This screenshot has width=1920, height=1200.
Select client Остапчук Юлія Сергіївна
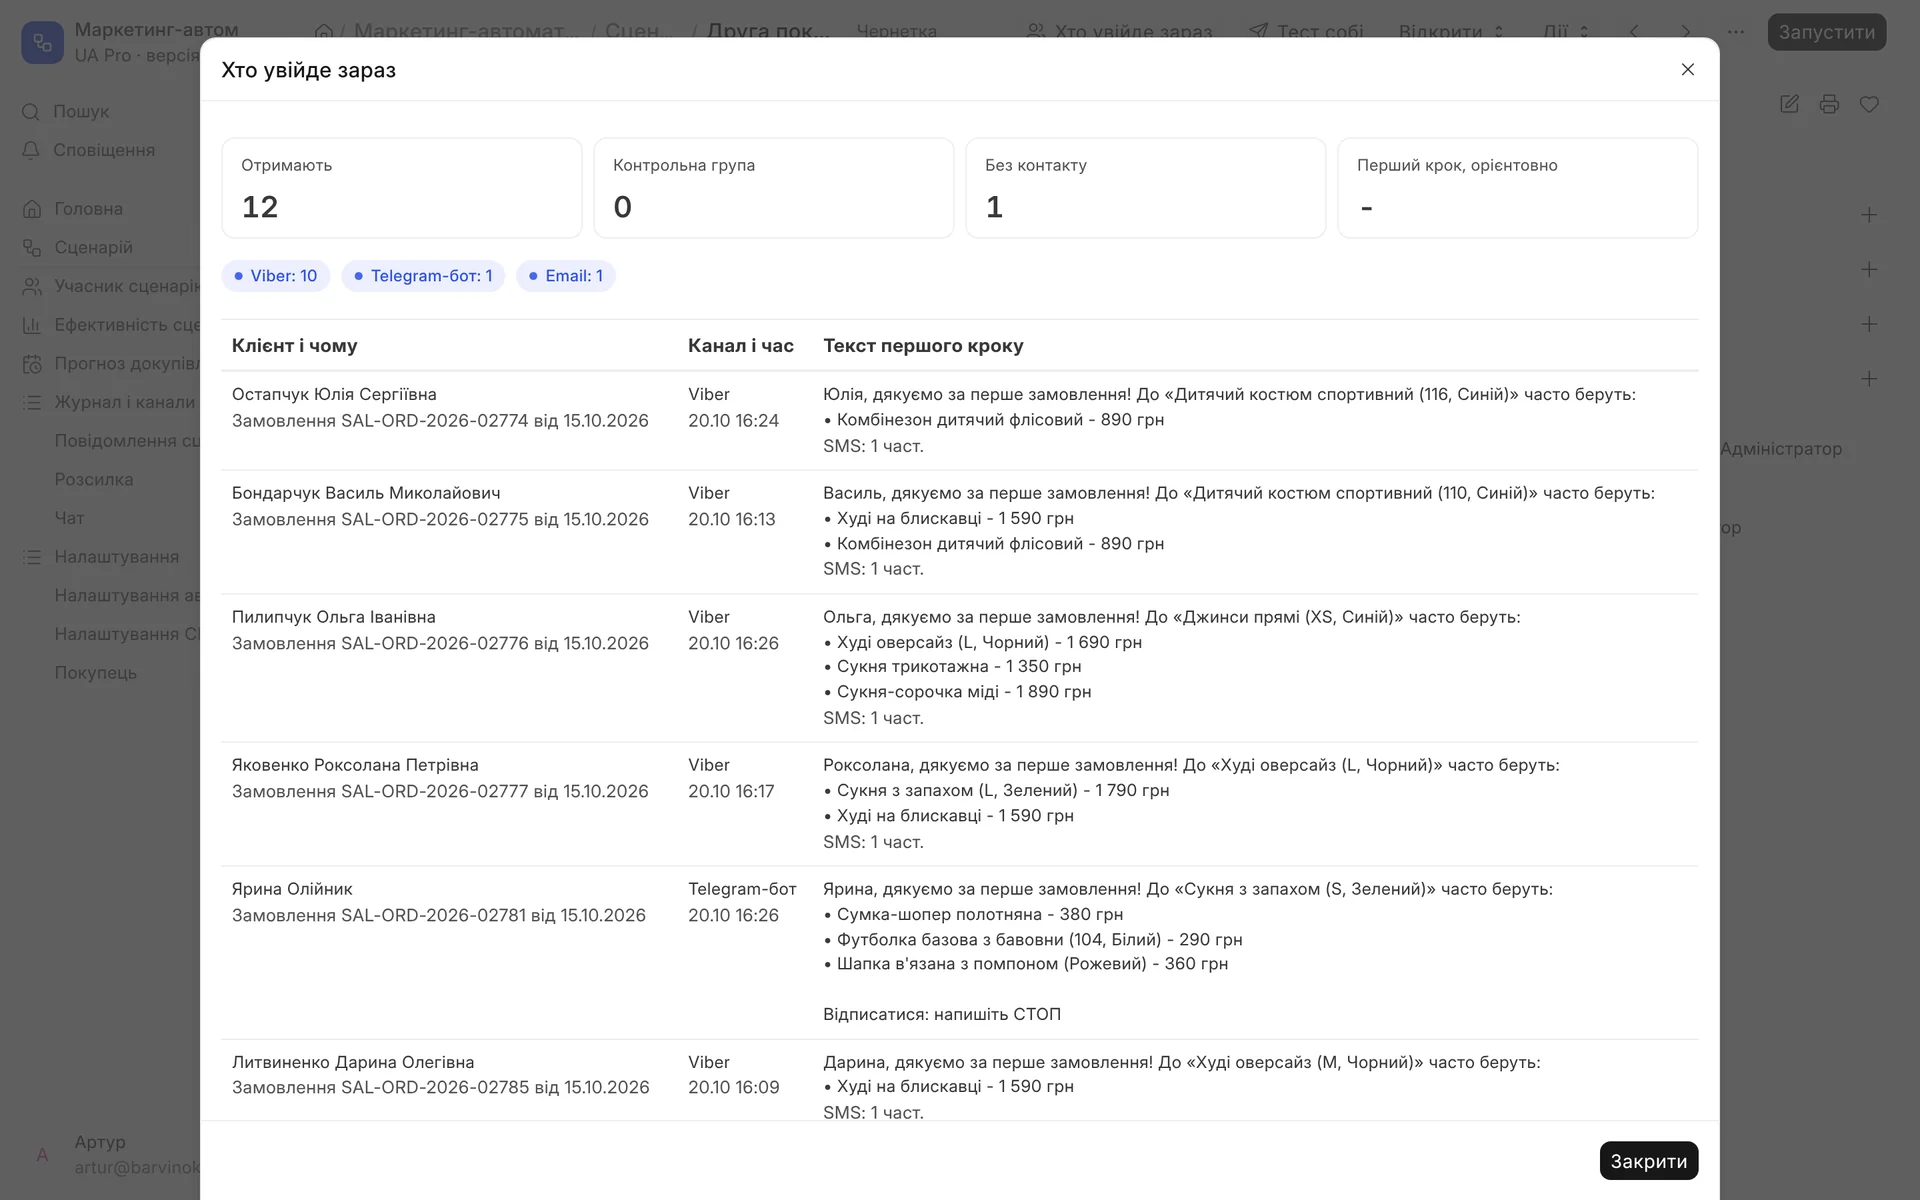(x=334, y=394)
